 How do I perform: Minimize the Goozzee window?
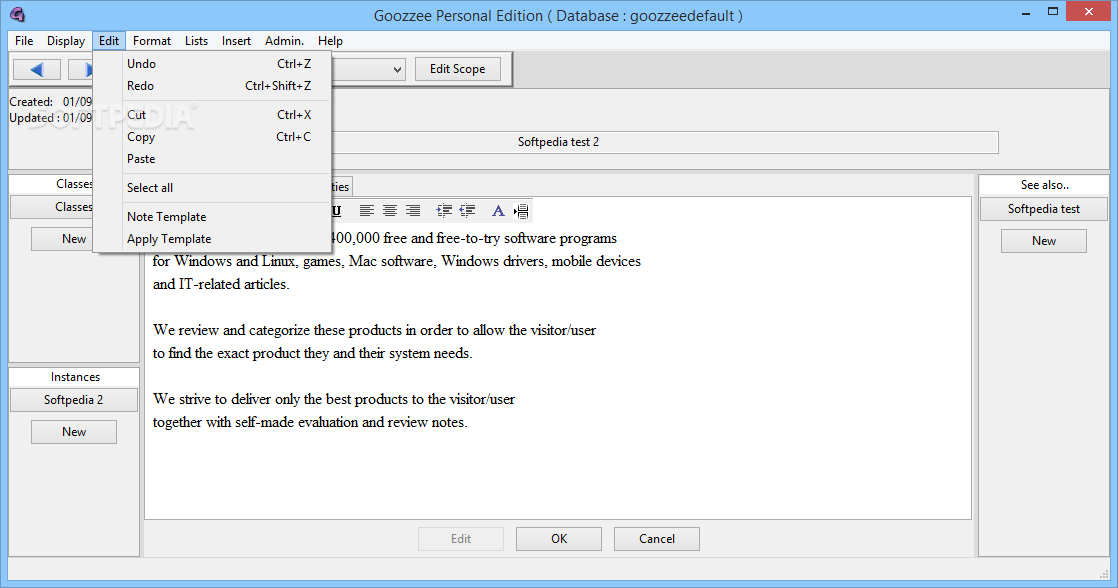point(1026,13)
